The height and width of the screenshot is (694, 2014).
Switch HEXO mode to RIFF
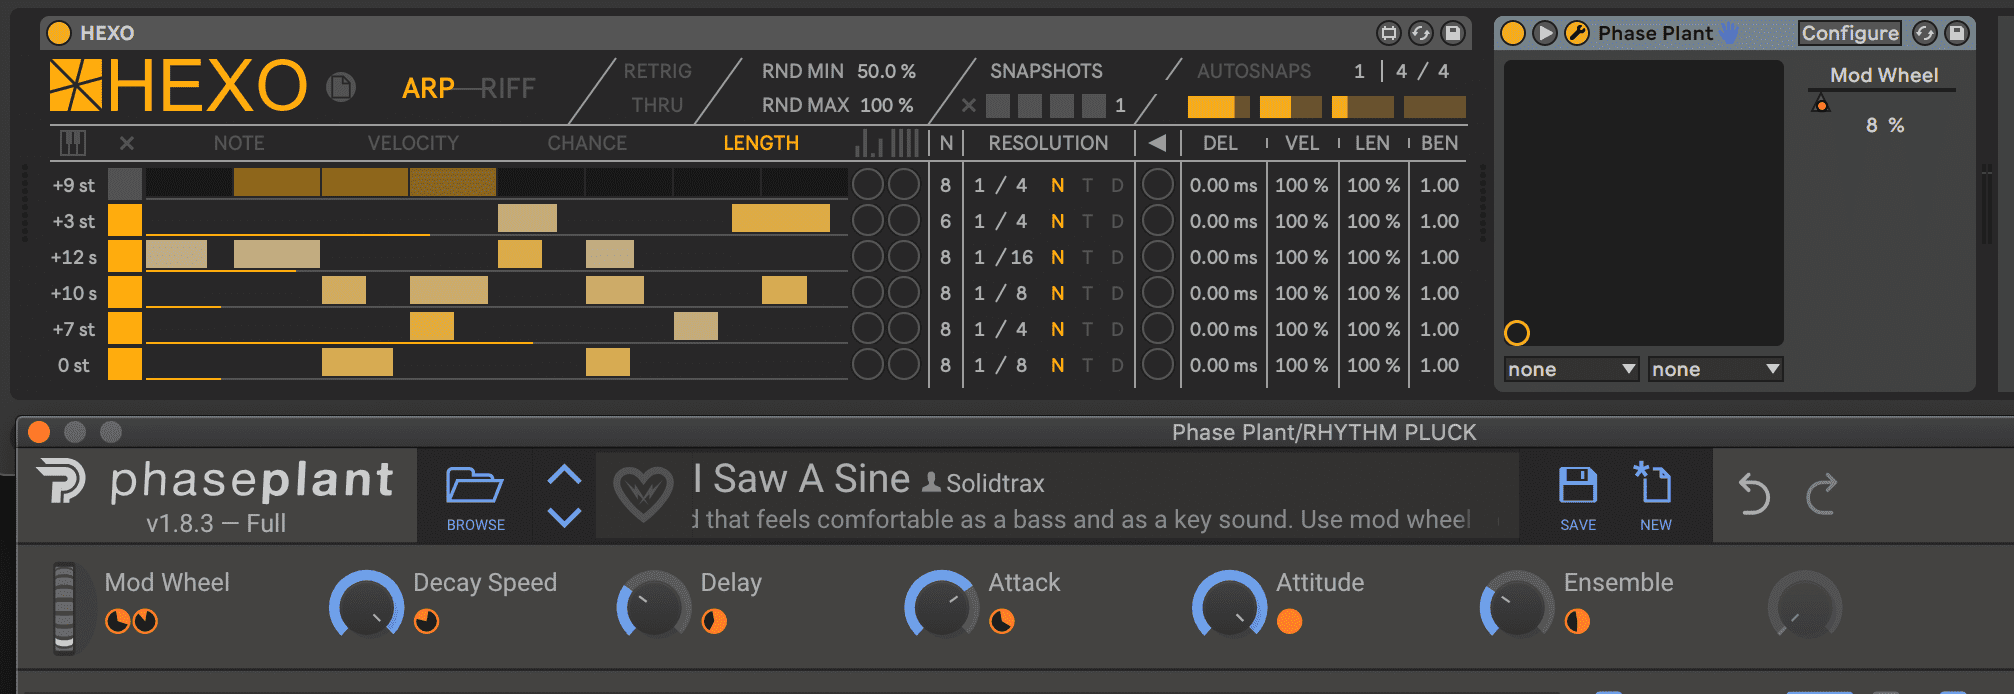[x=508, y=88]
